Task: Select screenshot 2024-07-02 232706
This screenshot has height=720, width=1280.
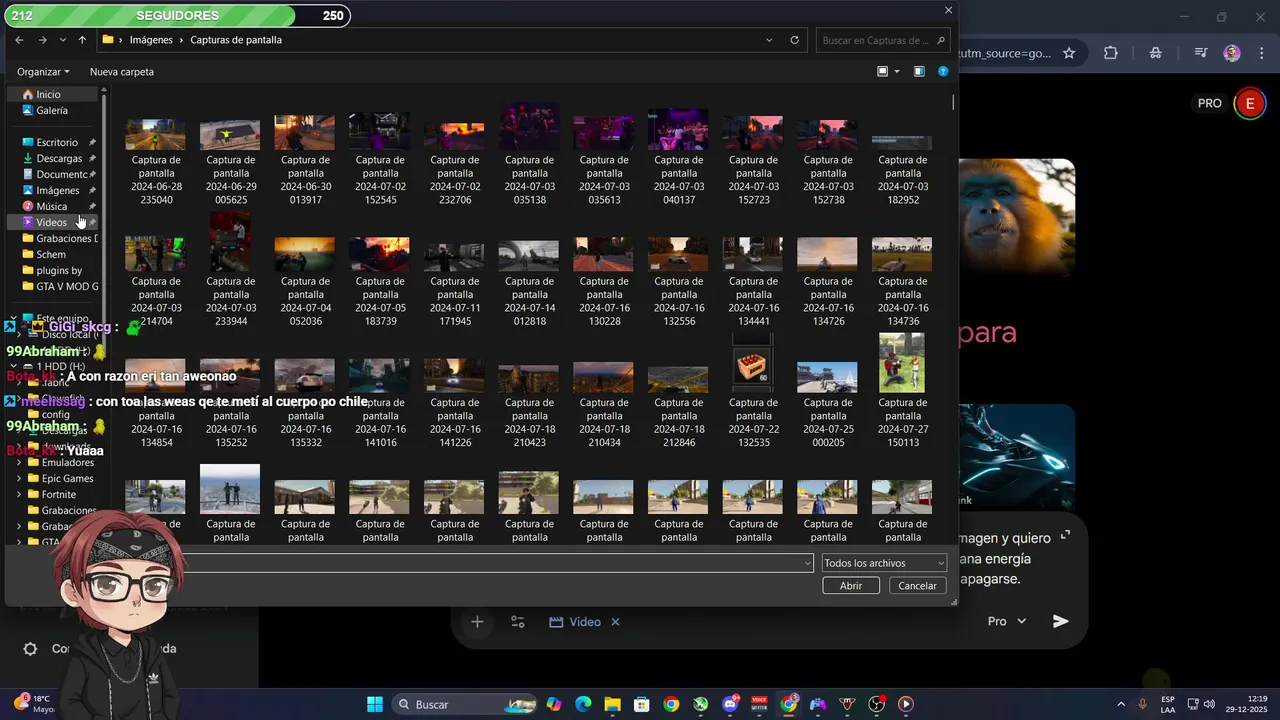Action: tap(454, 158)
